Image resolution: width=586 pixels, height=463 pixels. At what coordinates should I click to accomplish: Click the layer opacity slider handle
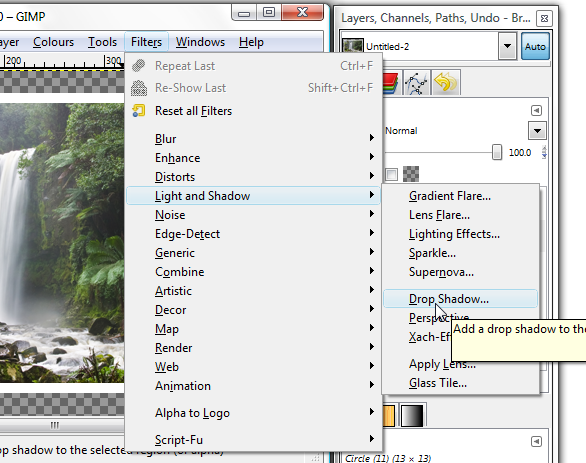point(497,152)
